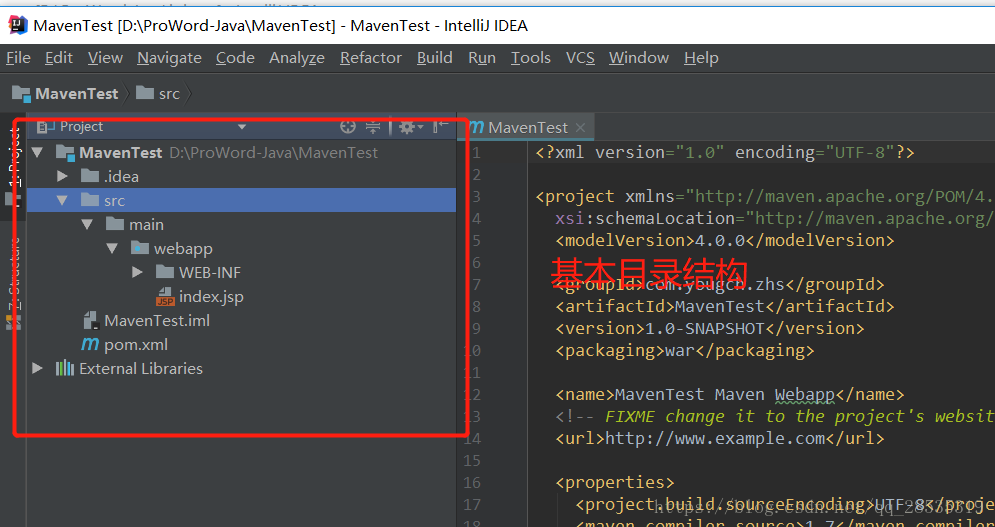The height and width of the screenshot is (527, 995).
Task: Click line number 14 in gutter
Action: pyautogui.click(x=473, y=438)
